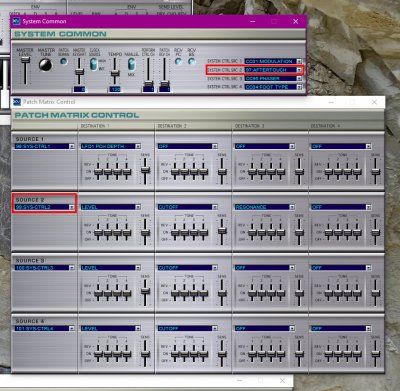Click the Master Level fader
The height and width of the screenshot is (391, 400).
point(25,60)
